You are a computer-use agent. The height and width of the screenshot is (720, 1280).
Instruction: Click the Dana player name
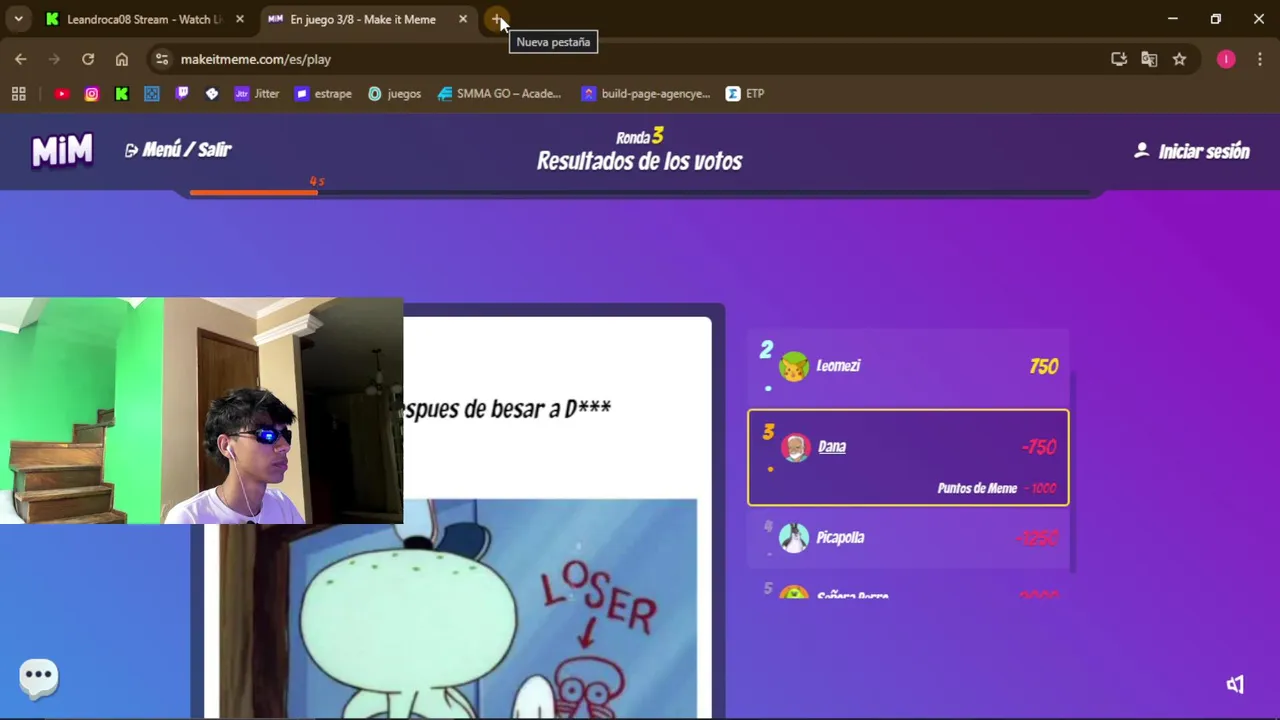point(832,447)
